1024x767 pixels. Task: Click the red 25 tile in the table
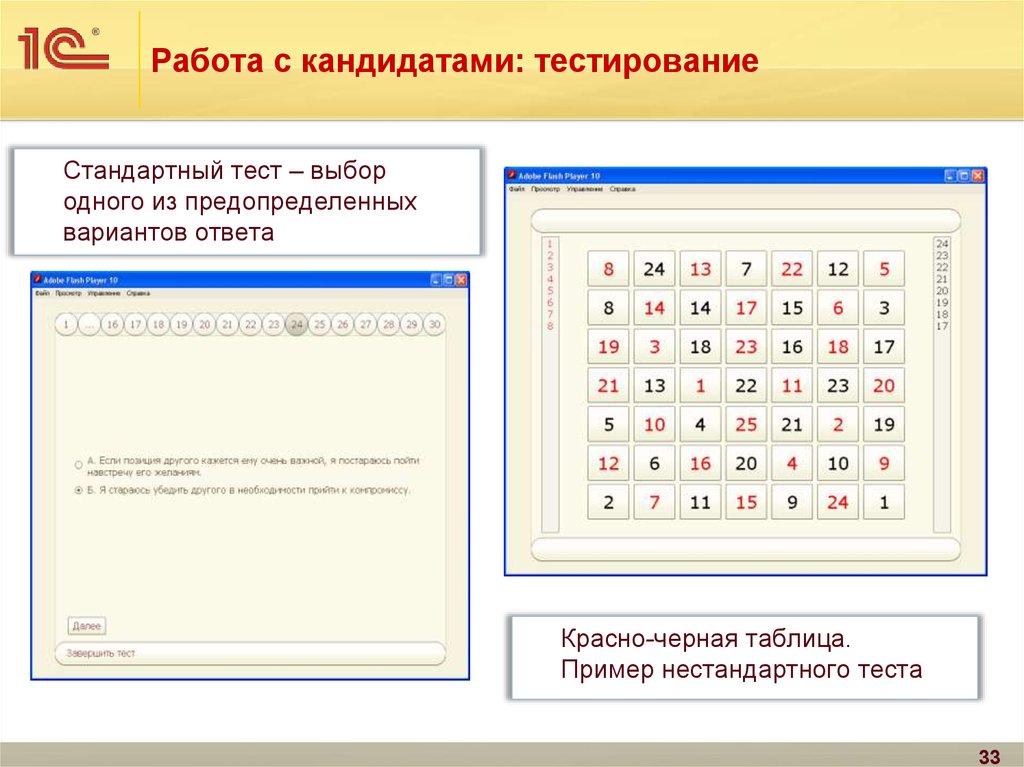tap(746, 425)
